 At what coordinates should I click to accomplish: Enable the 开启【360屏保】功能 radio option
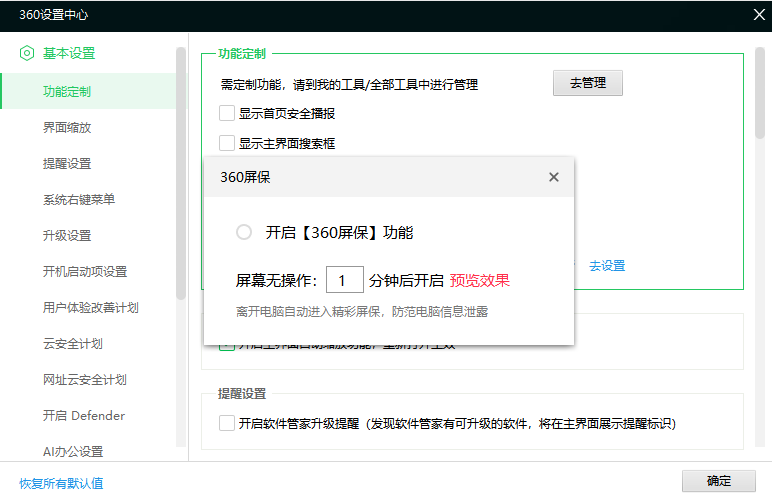[244, 232]
